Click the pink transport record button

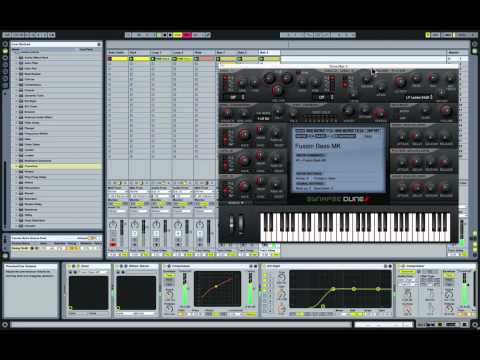(187, 35)
